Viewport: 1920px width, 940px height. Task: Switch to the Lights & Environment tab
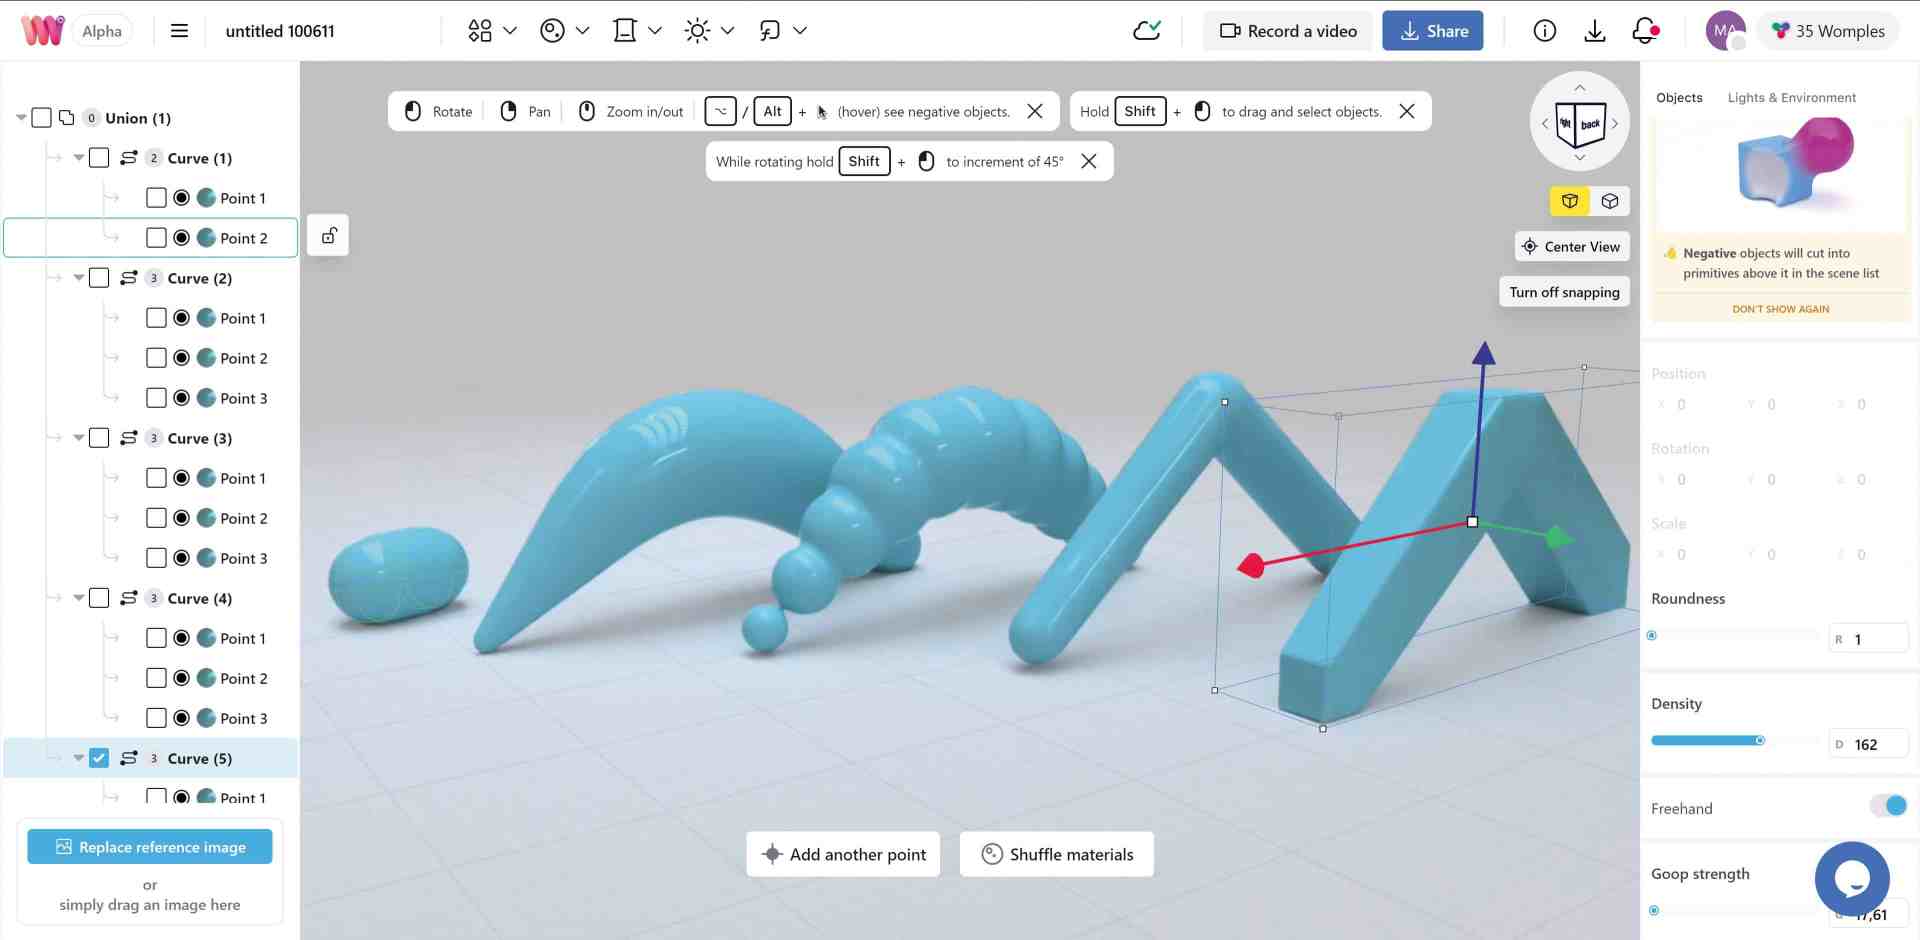[x=1791, y=97]
